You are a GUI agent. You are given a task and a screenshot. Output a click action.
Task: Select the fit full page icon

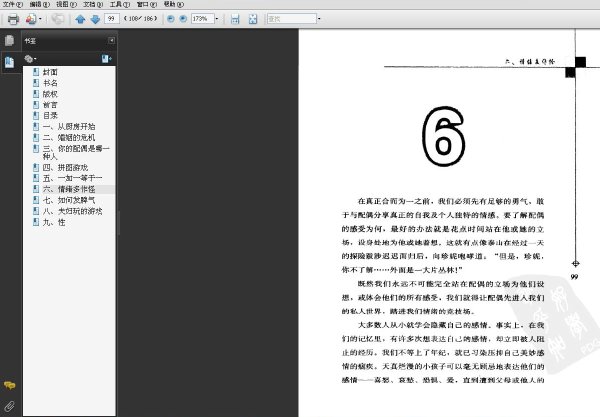(253, 19)
